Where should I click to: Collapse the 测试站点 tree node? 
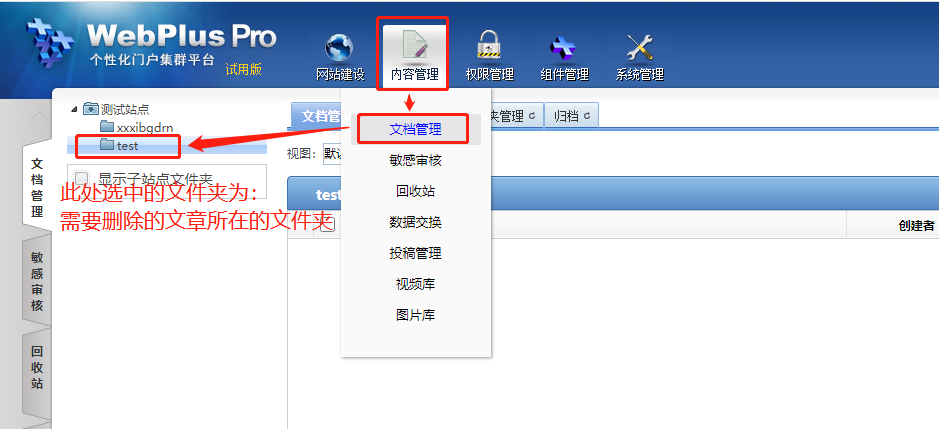[x=74, y=109]
